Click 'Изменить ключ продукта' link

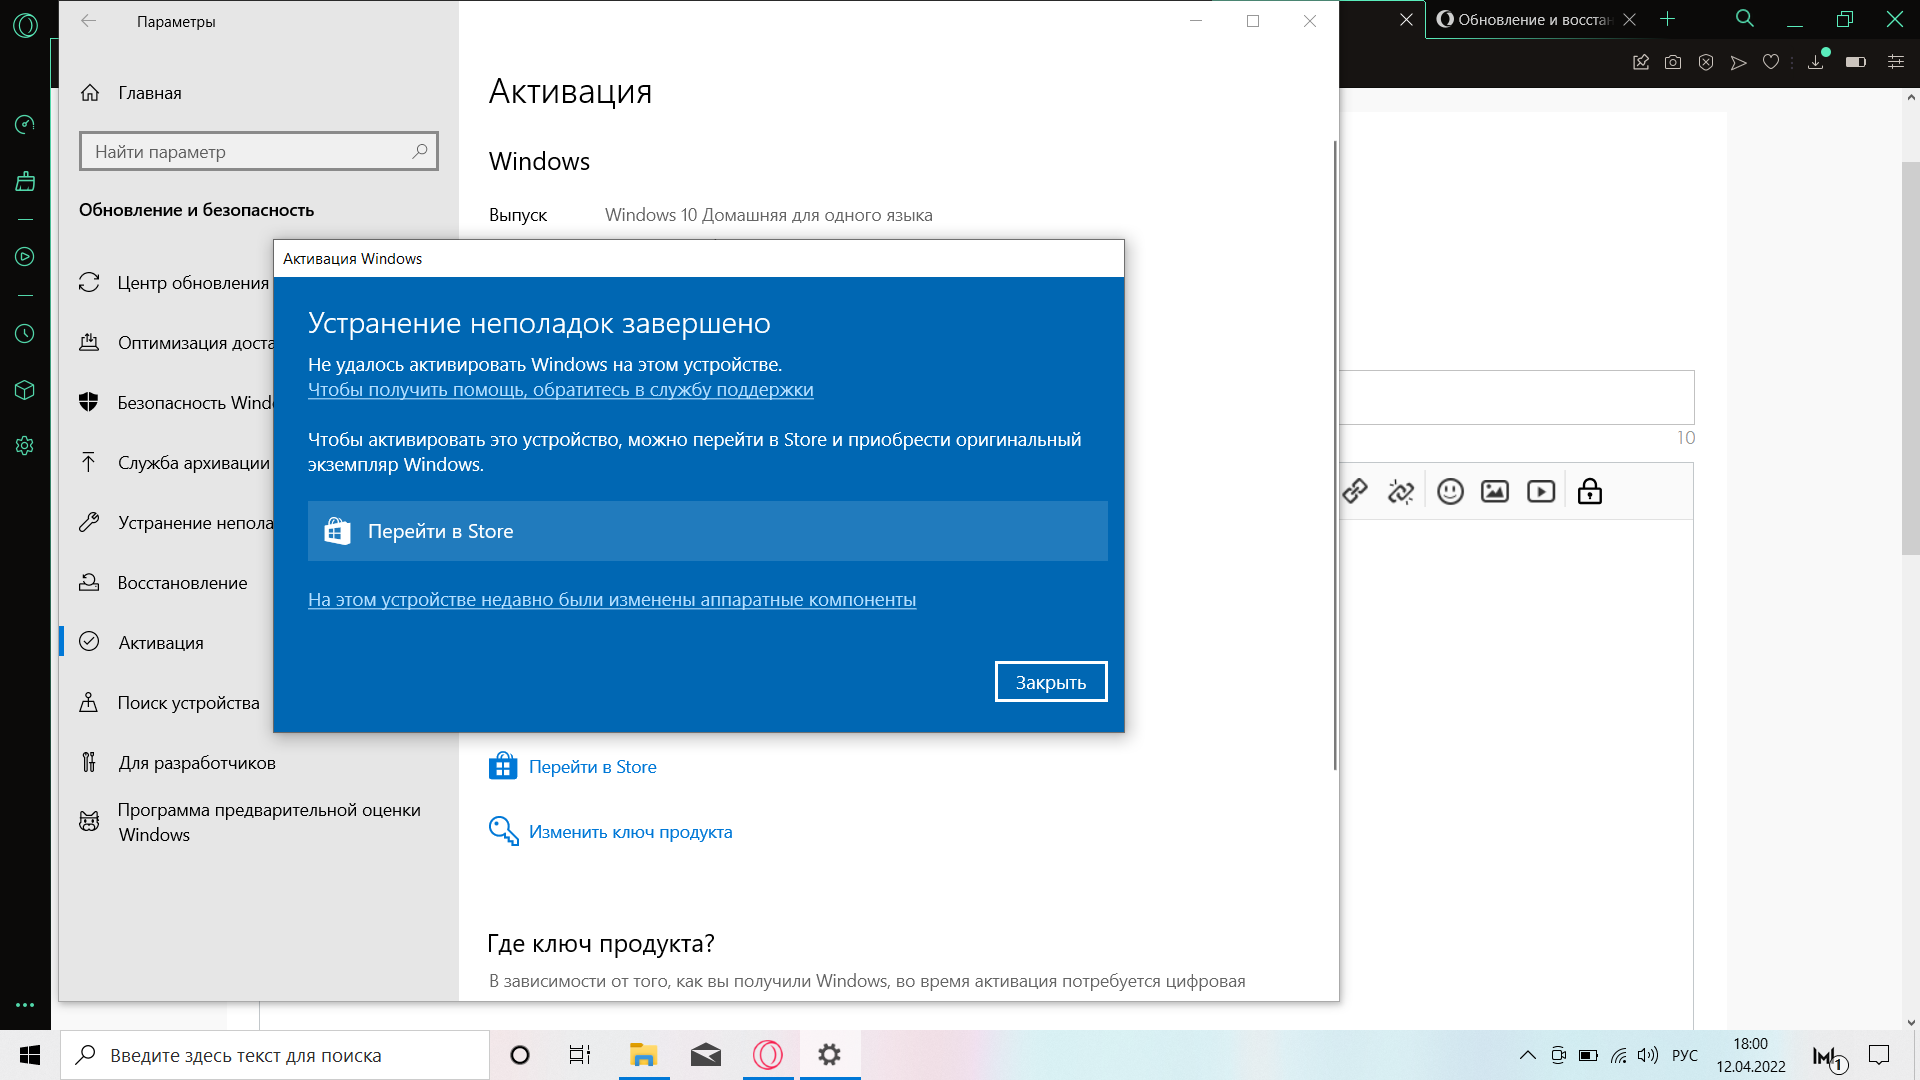[610, 832]
